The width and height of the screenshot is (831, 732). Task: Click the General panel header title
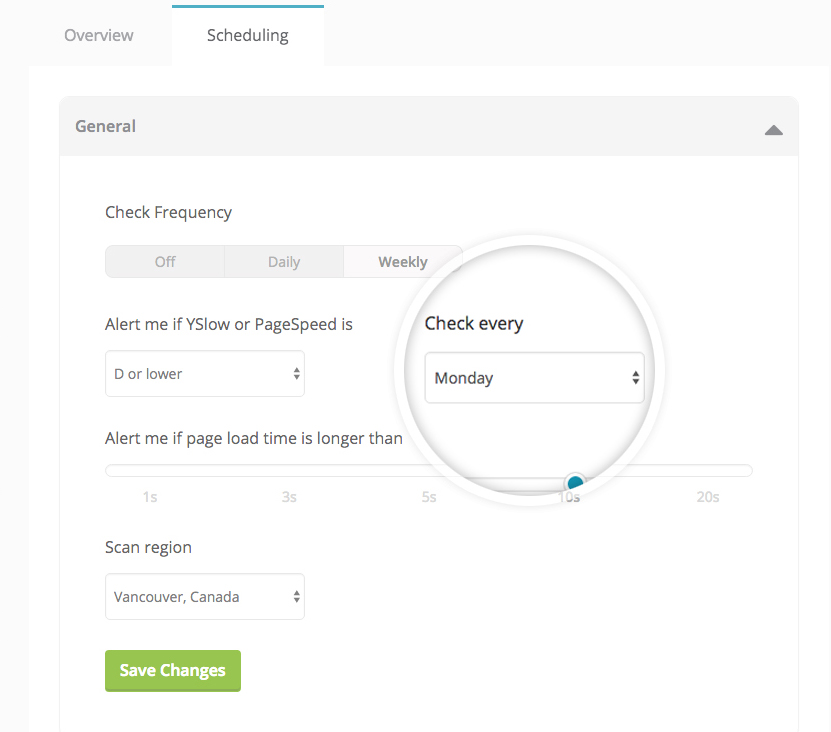click(105, 127)
